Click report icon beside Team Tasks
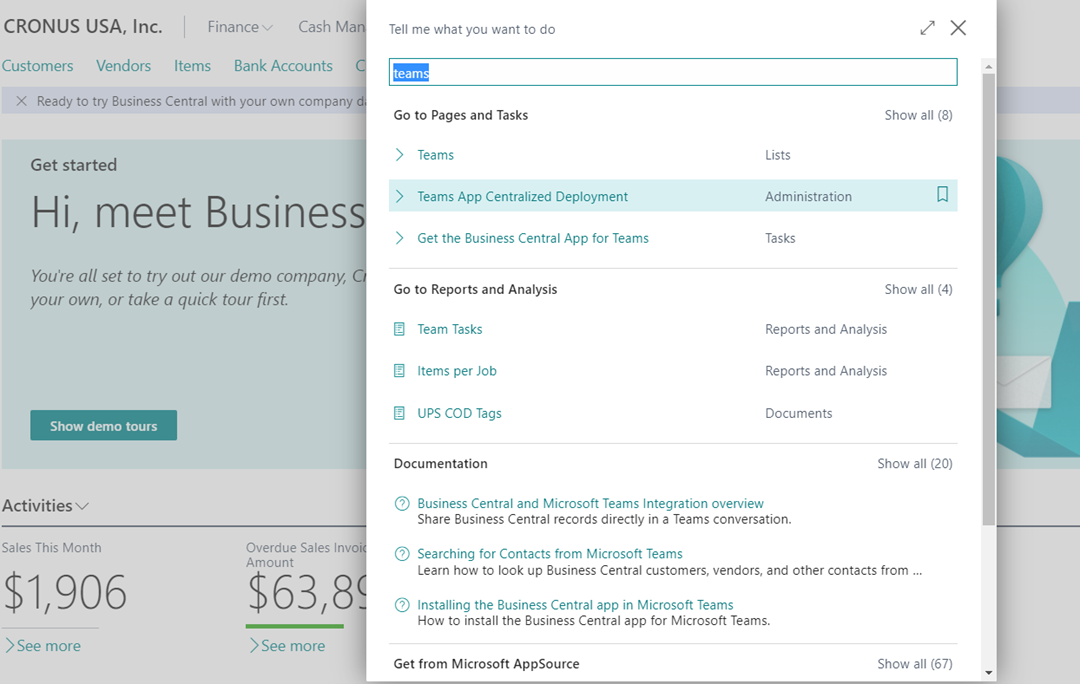1080x684 pixels. 399,329
